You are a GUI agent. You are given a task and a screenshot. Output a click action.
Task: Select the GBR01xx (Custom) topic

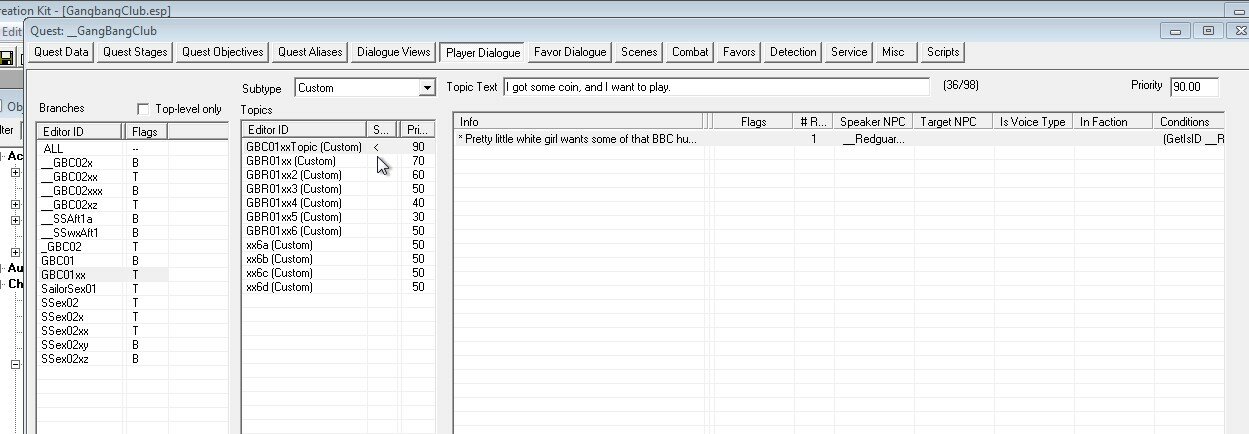click(x=338, y=161)
